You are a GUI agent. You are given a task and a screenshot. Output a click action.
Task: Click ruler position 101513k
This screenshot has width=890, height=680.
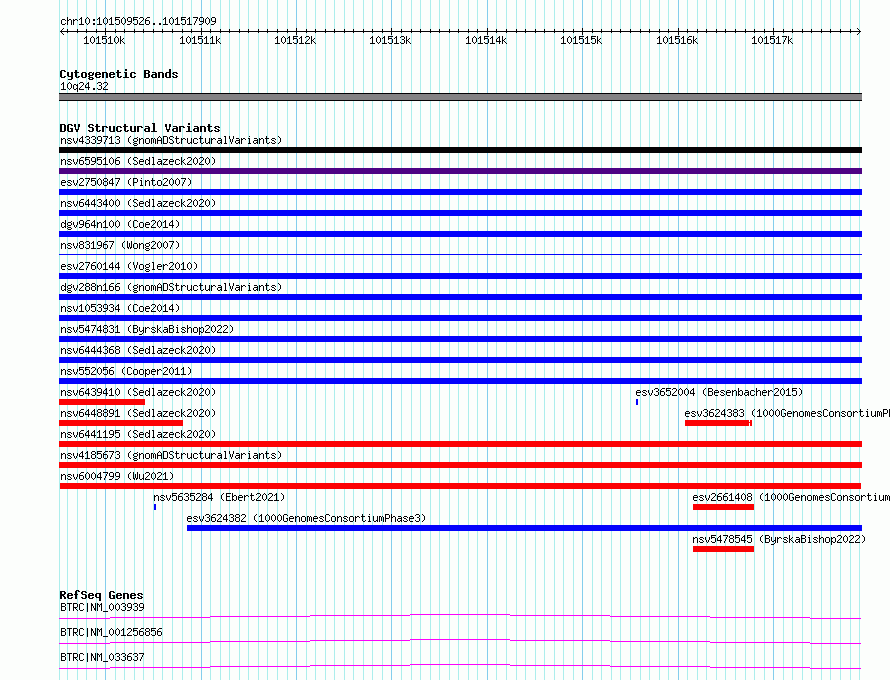click(390, 40)
